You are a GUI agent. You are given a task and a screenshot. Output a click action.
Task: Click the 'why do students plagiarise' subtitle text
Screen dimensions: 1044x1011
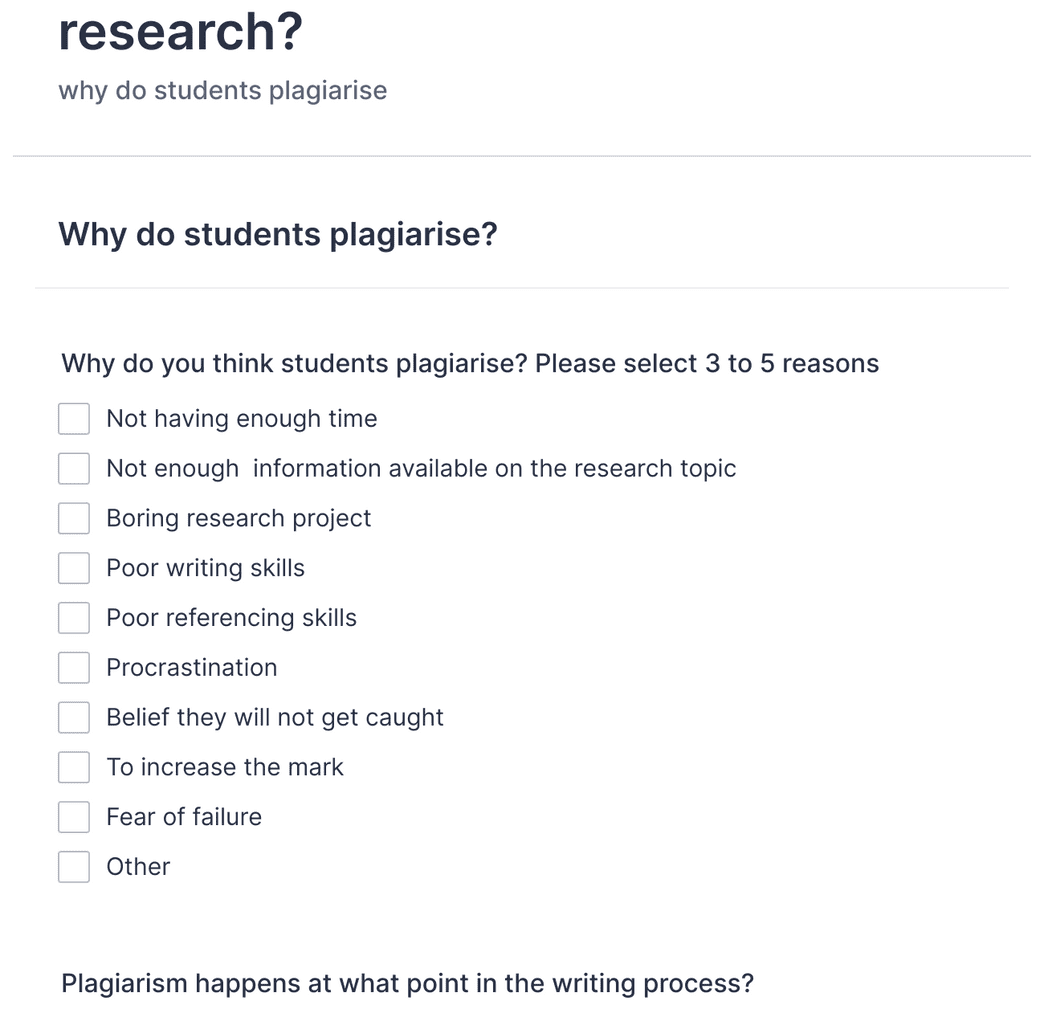pyautogui.click(x=222, y=90)
